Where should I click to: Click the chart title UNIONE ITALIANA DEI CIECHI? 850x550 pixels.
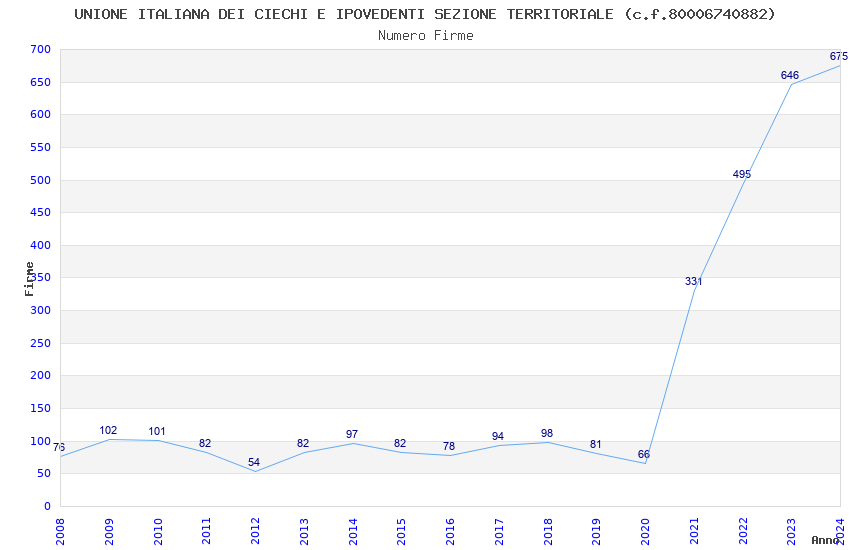click(424, 14)
